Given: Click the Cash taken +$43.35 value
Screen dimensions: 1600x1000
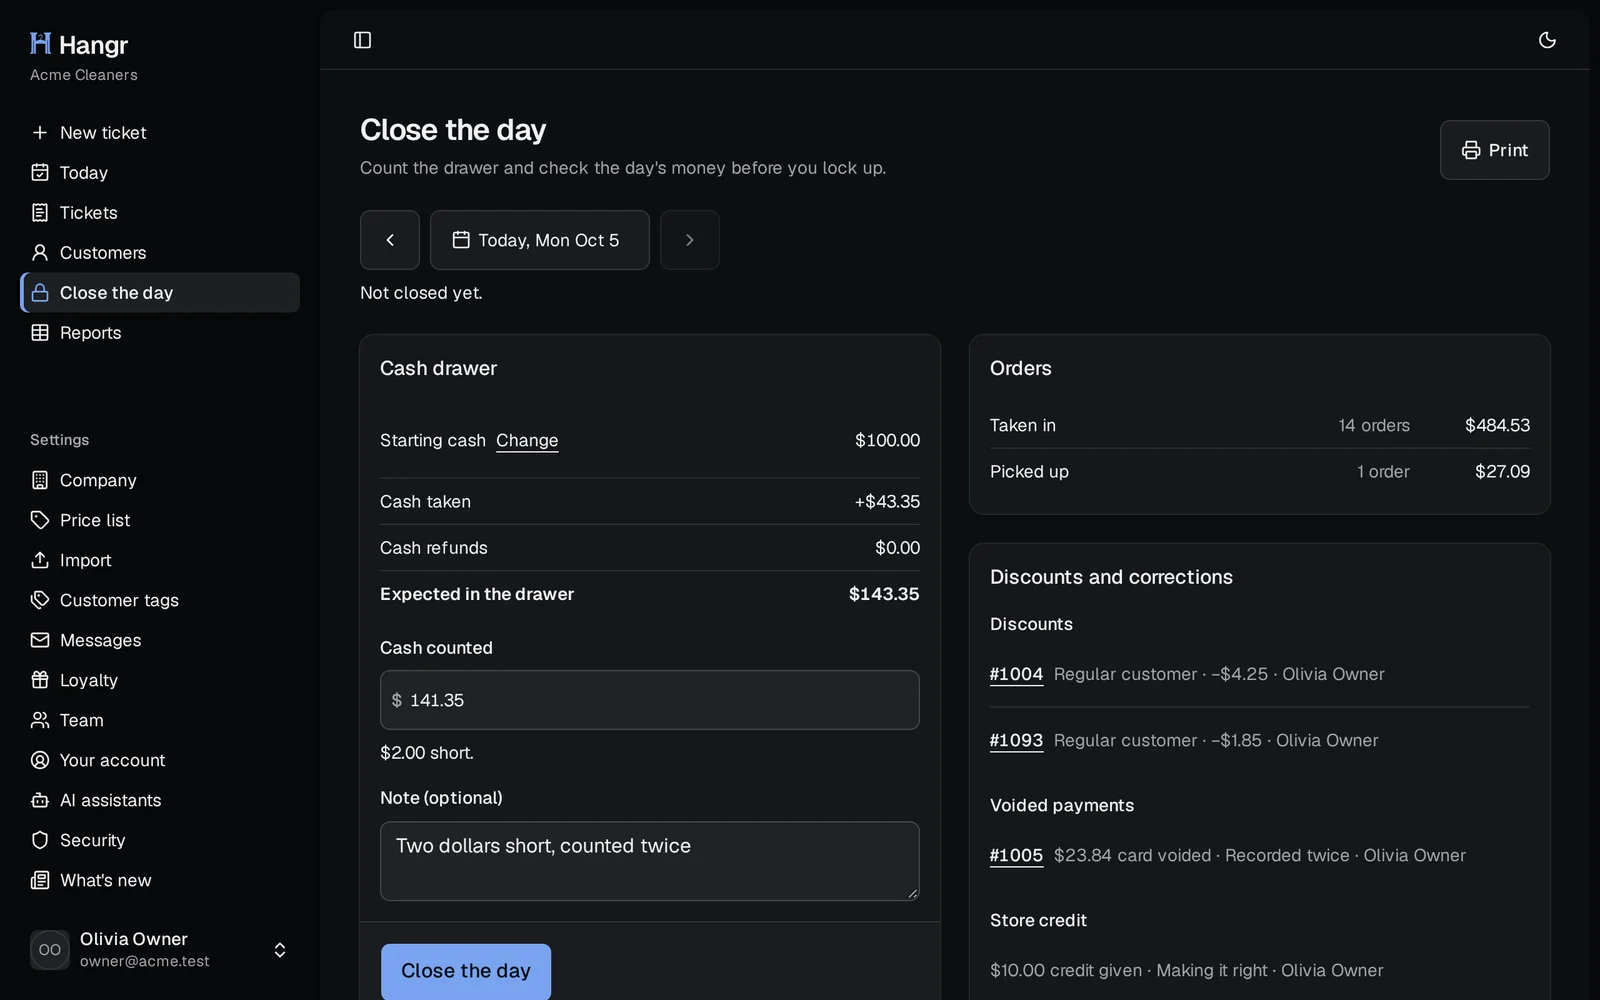Looking at the screenshot, I should tap(887, 502).
